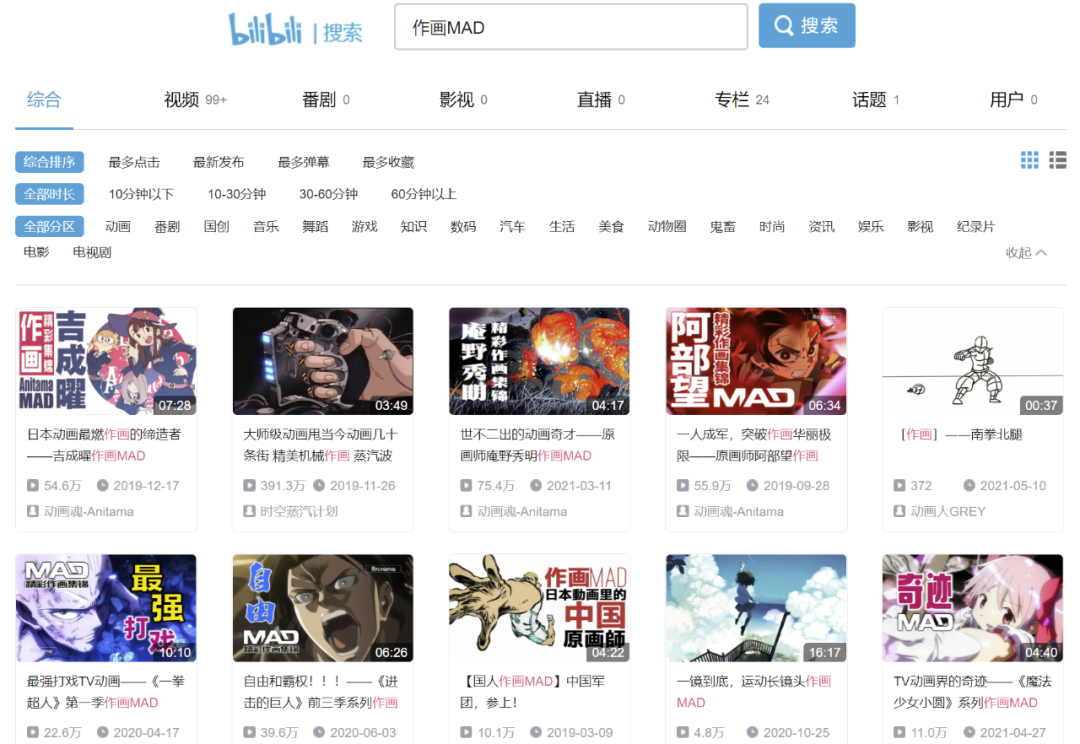1080x744 pixels.
Task: Click clock icon next to 2021-05-10
Action: tap(968, 486)
